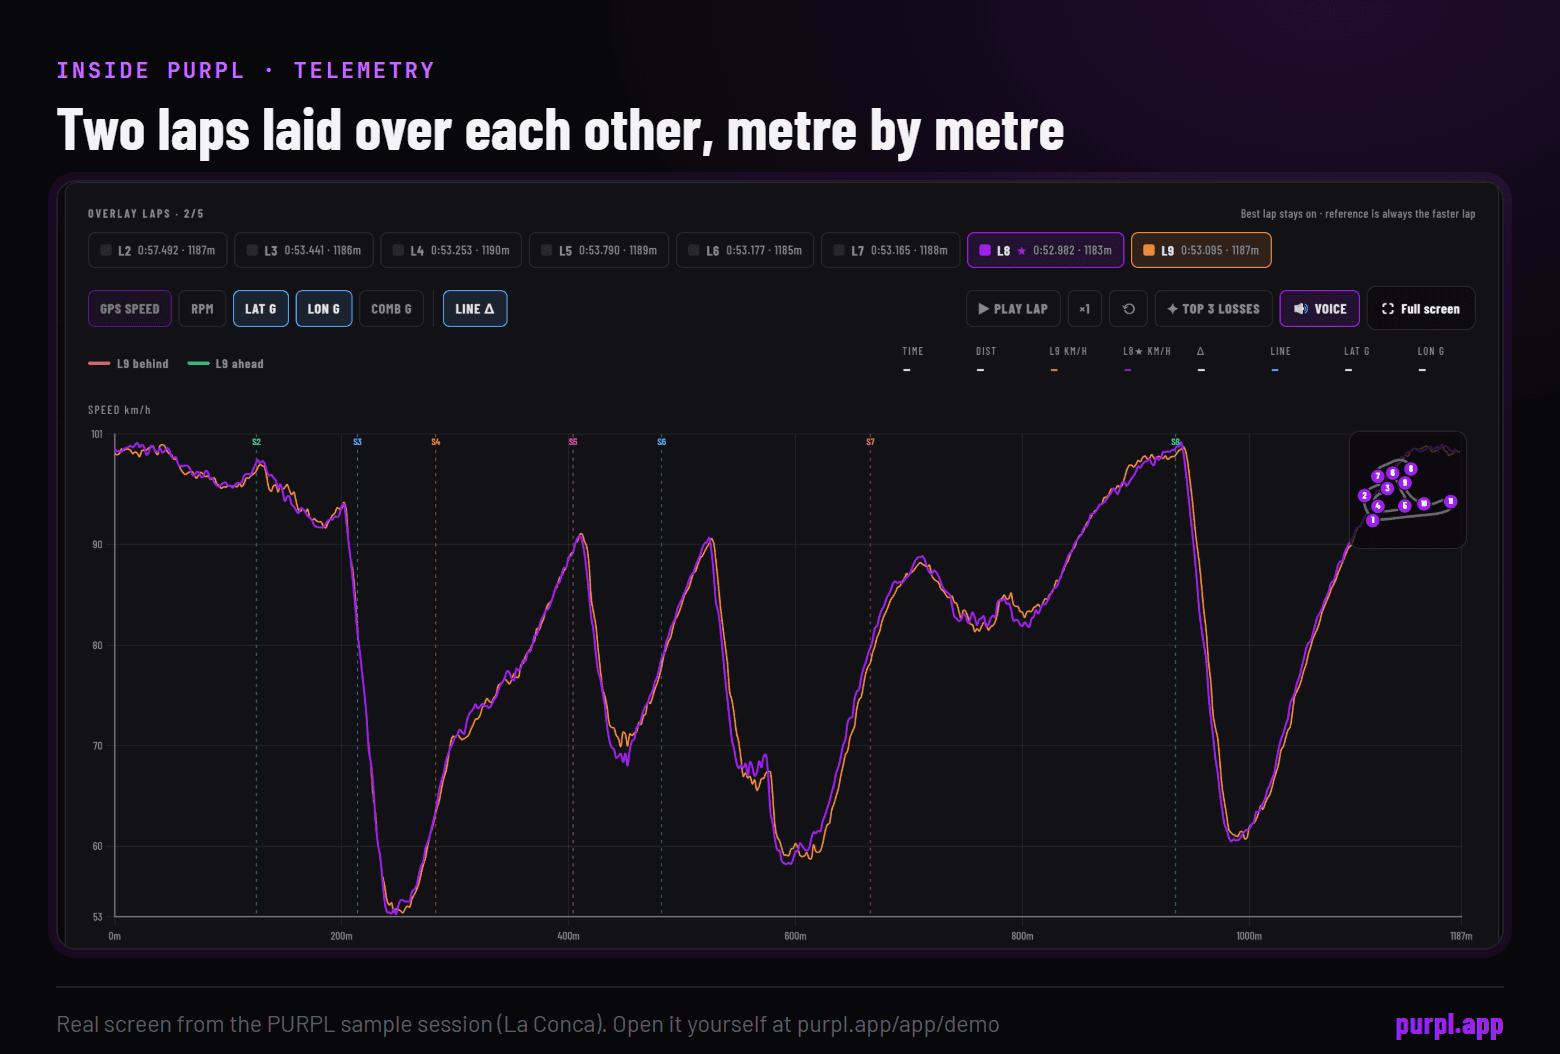Click the DIST readout label
Screen dimensions: 1560x1054
[x=986, y=351]
